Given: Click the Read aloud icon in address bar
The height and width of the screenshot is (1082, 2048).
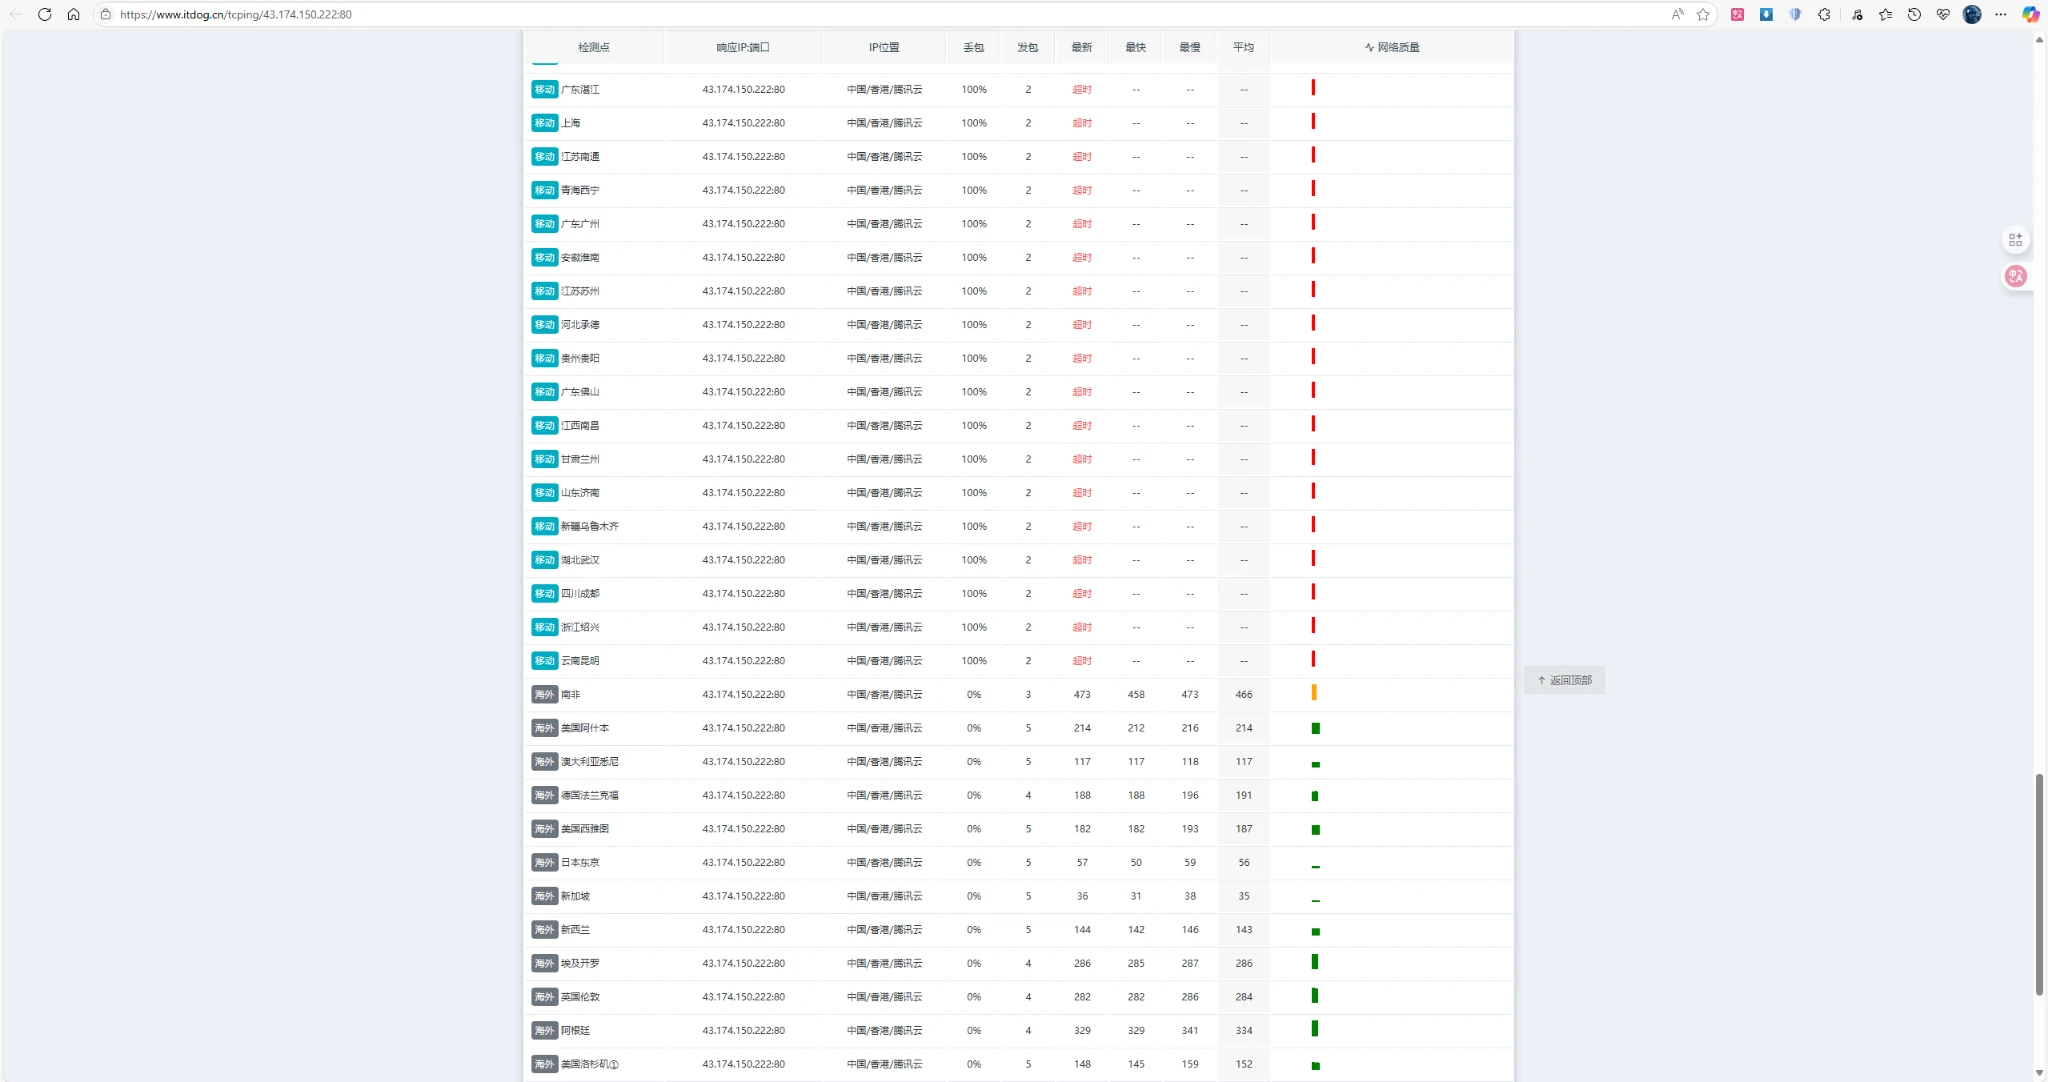Looking at the screenshot, I should coord(1677,14).
